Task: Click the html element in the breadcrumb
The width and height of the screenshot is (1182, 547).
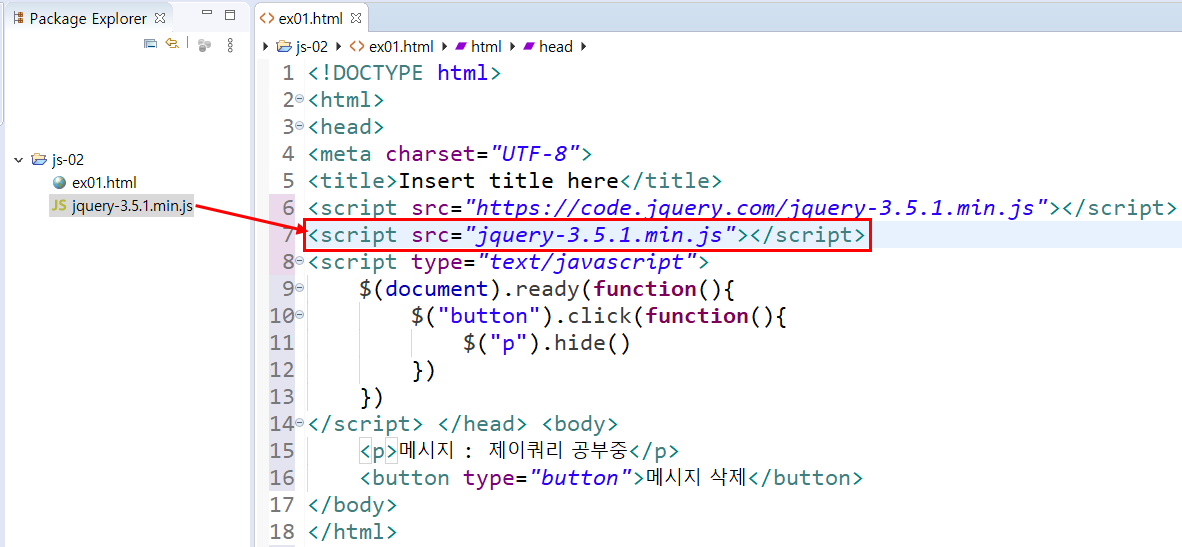Action: click(486, 47)
